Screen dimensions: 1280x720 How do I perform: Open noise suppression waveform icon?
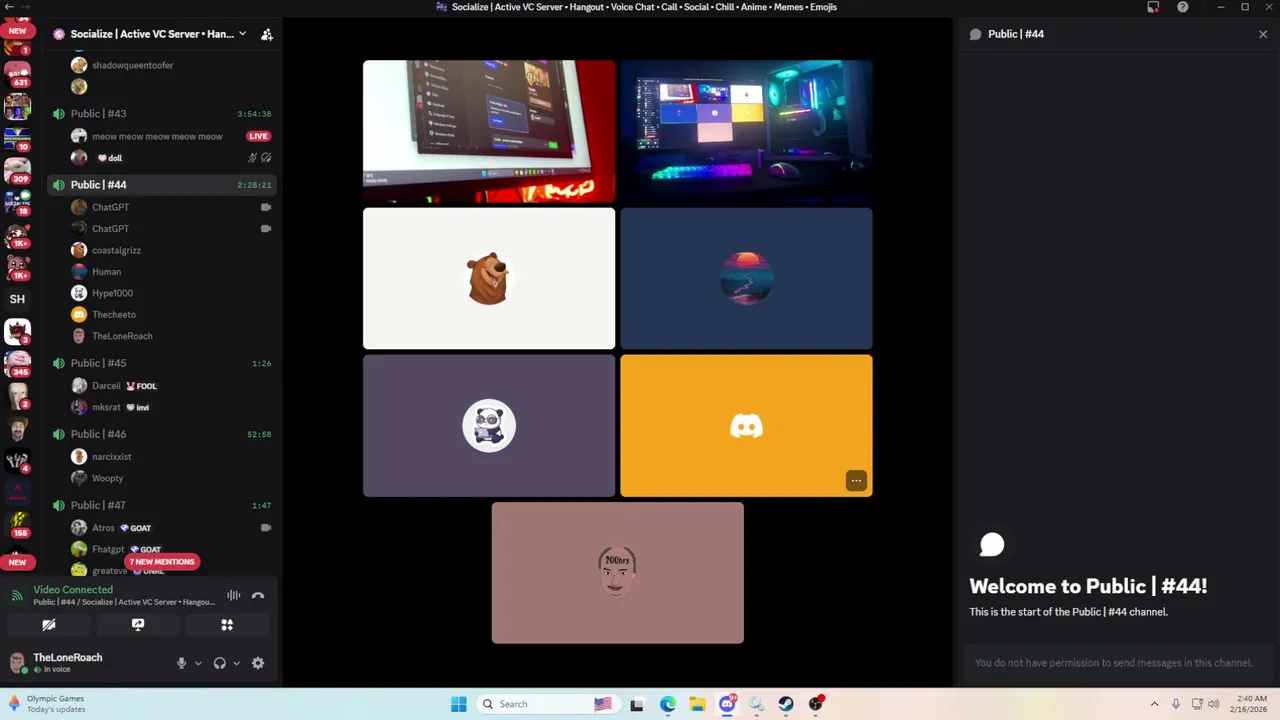click(233, 596)
